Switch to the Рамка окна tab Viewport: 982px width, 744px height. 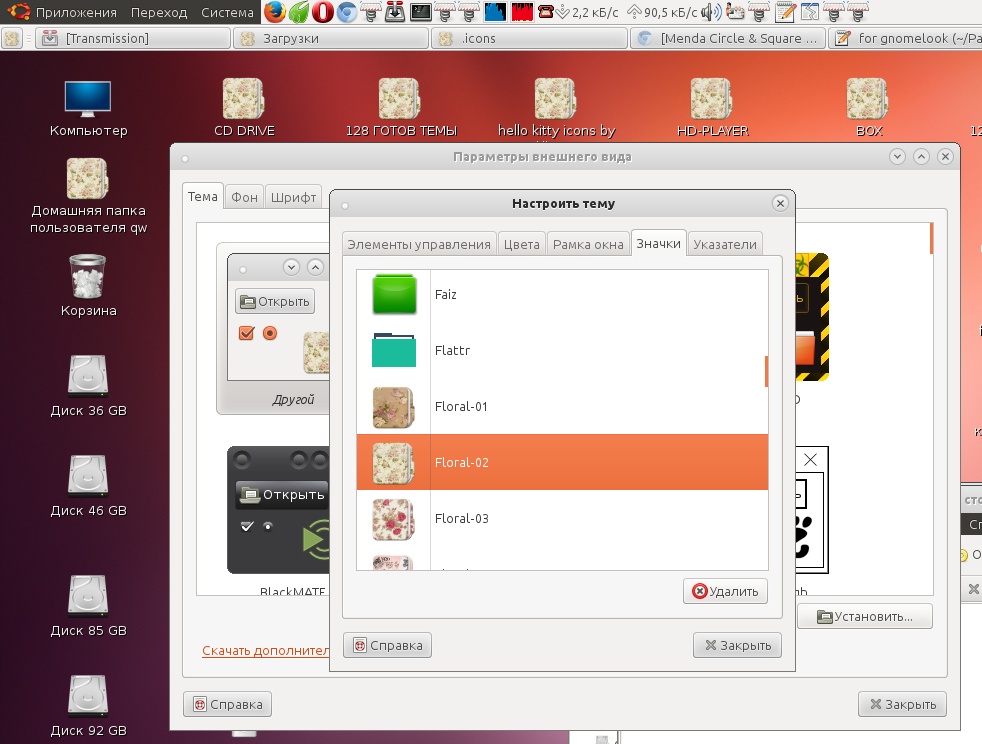(x=588, y=244)
